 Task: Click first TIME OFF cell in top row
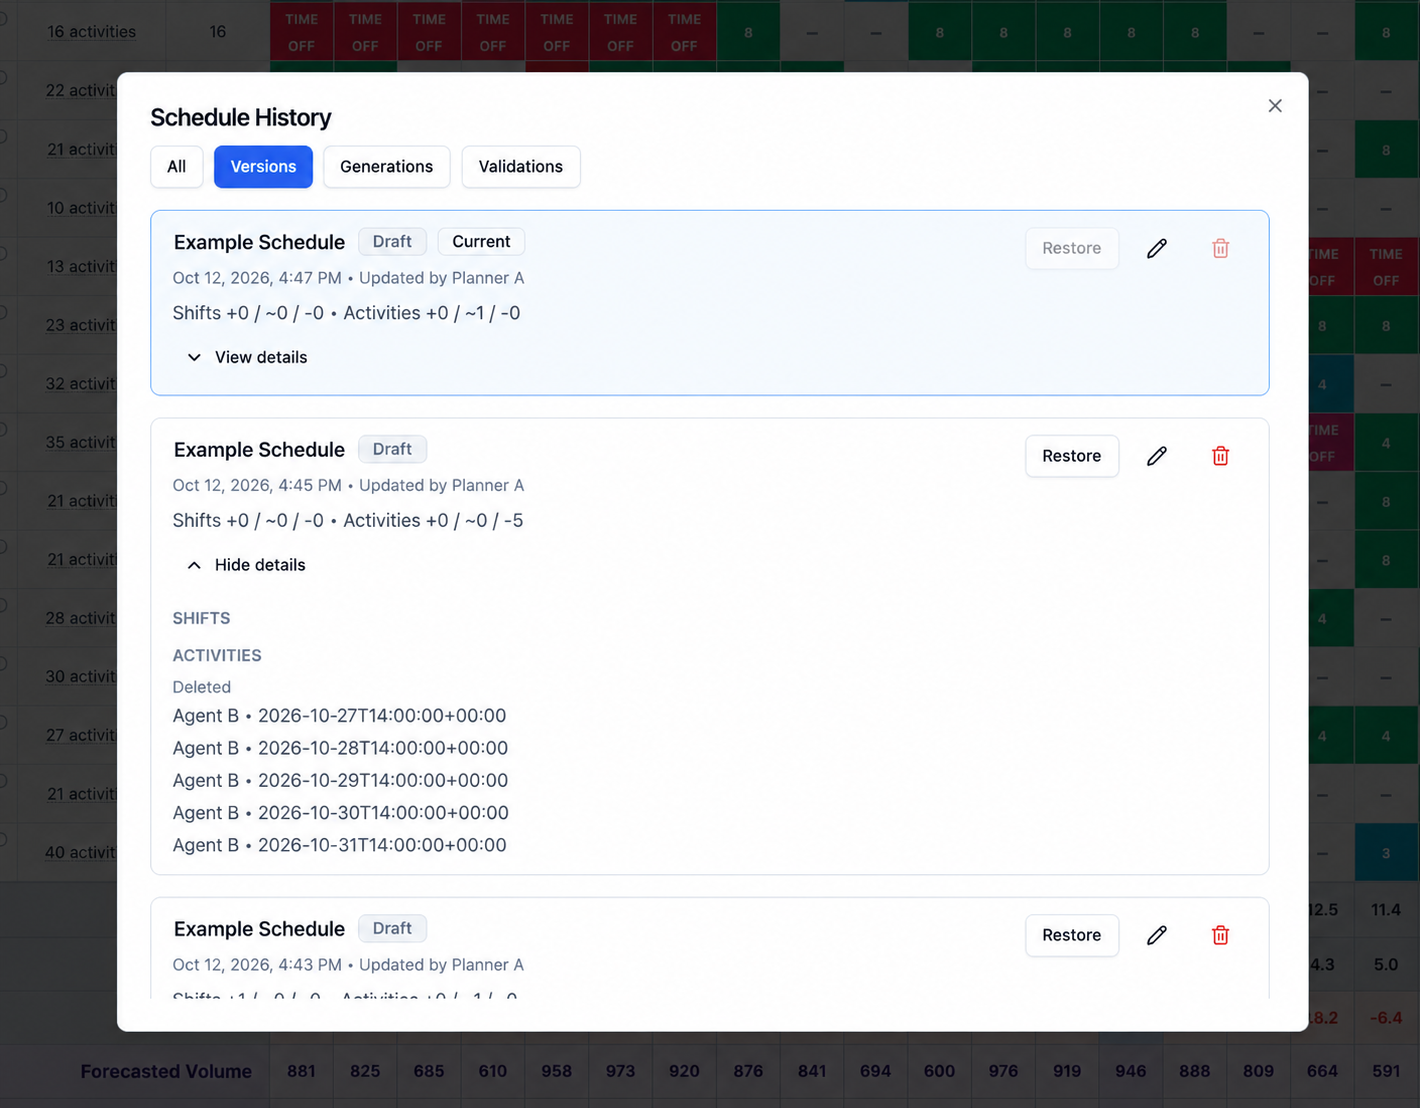301,32
